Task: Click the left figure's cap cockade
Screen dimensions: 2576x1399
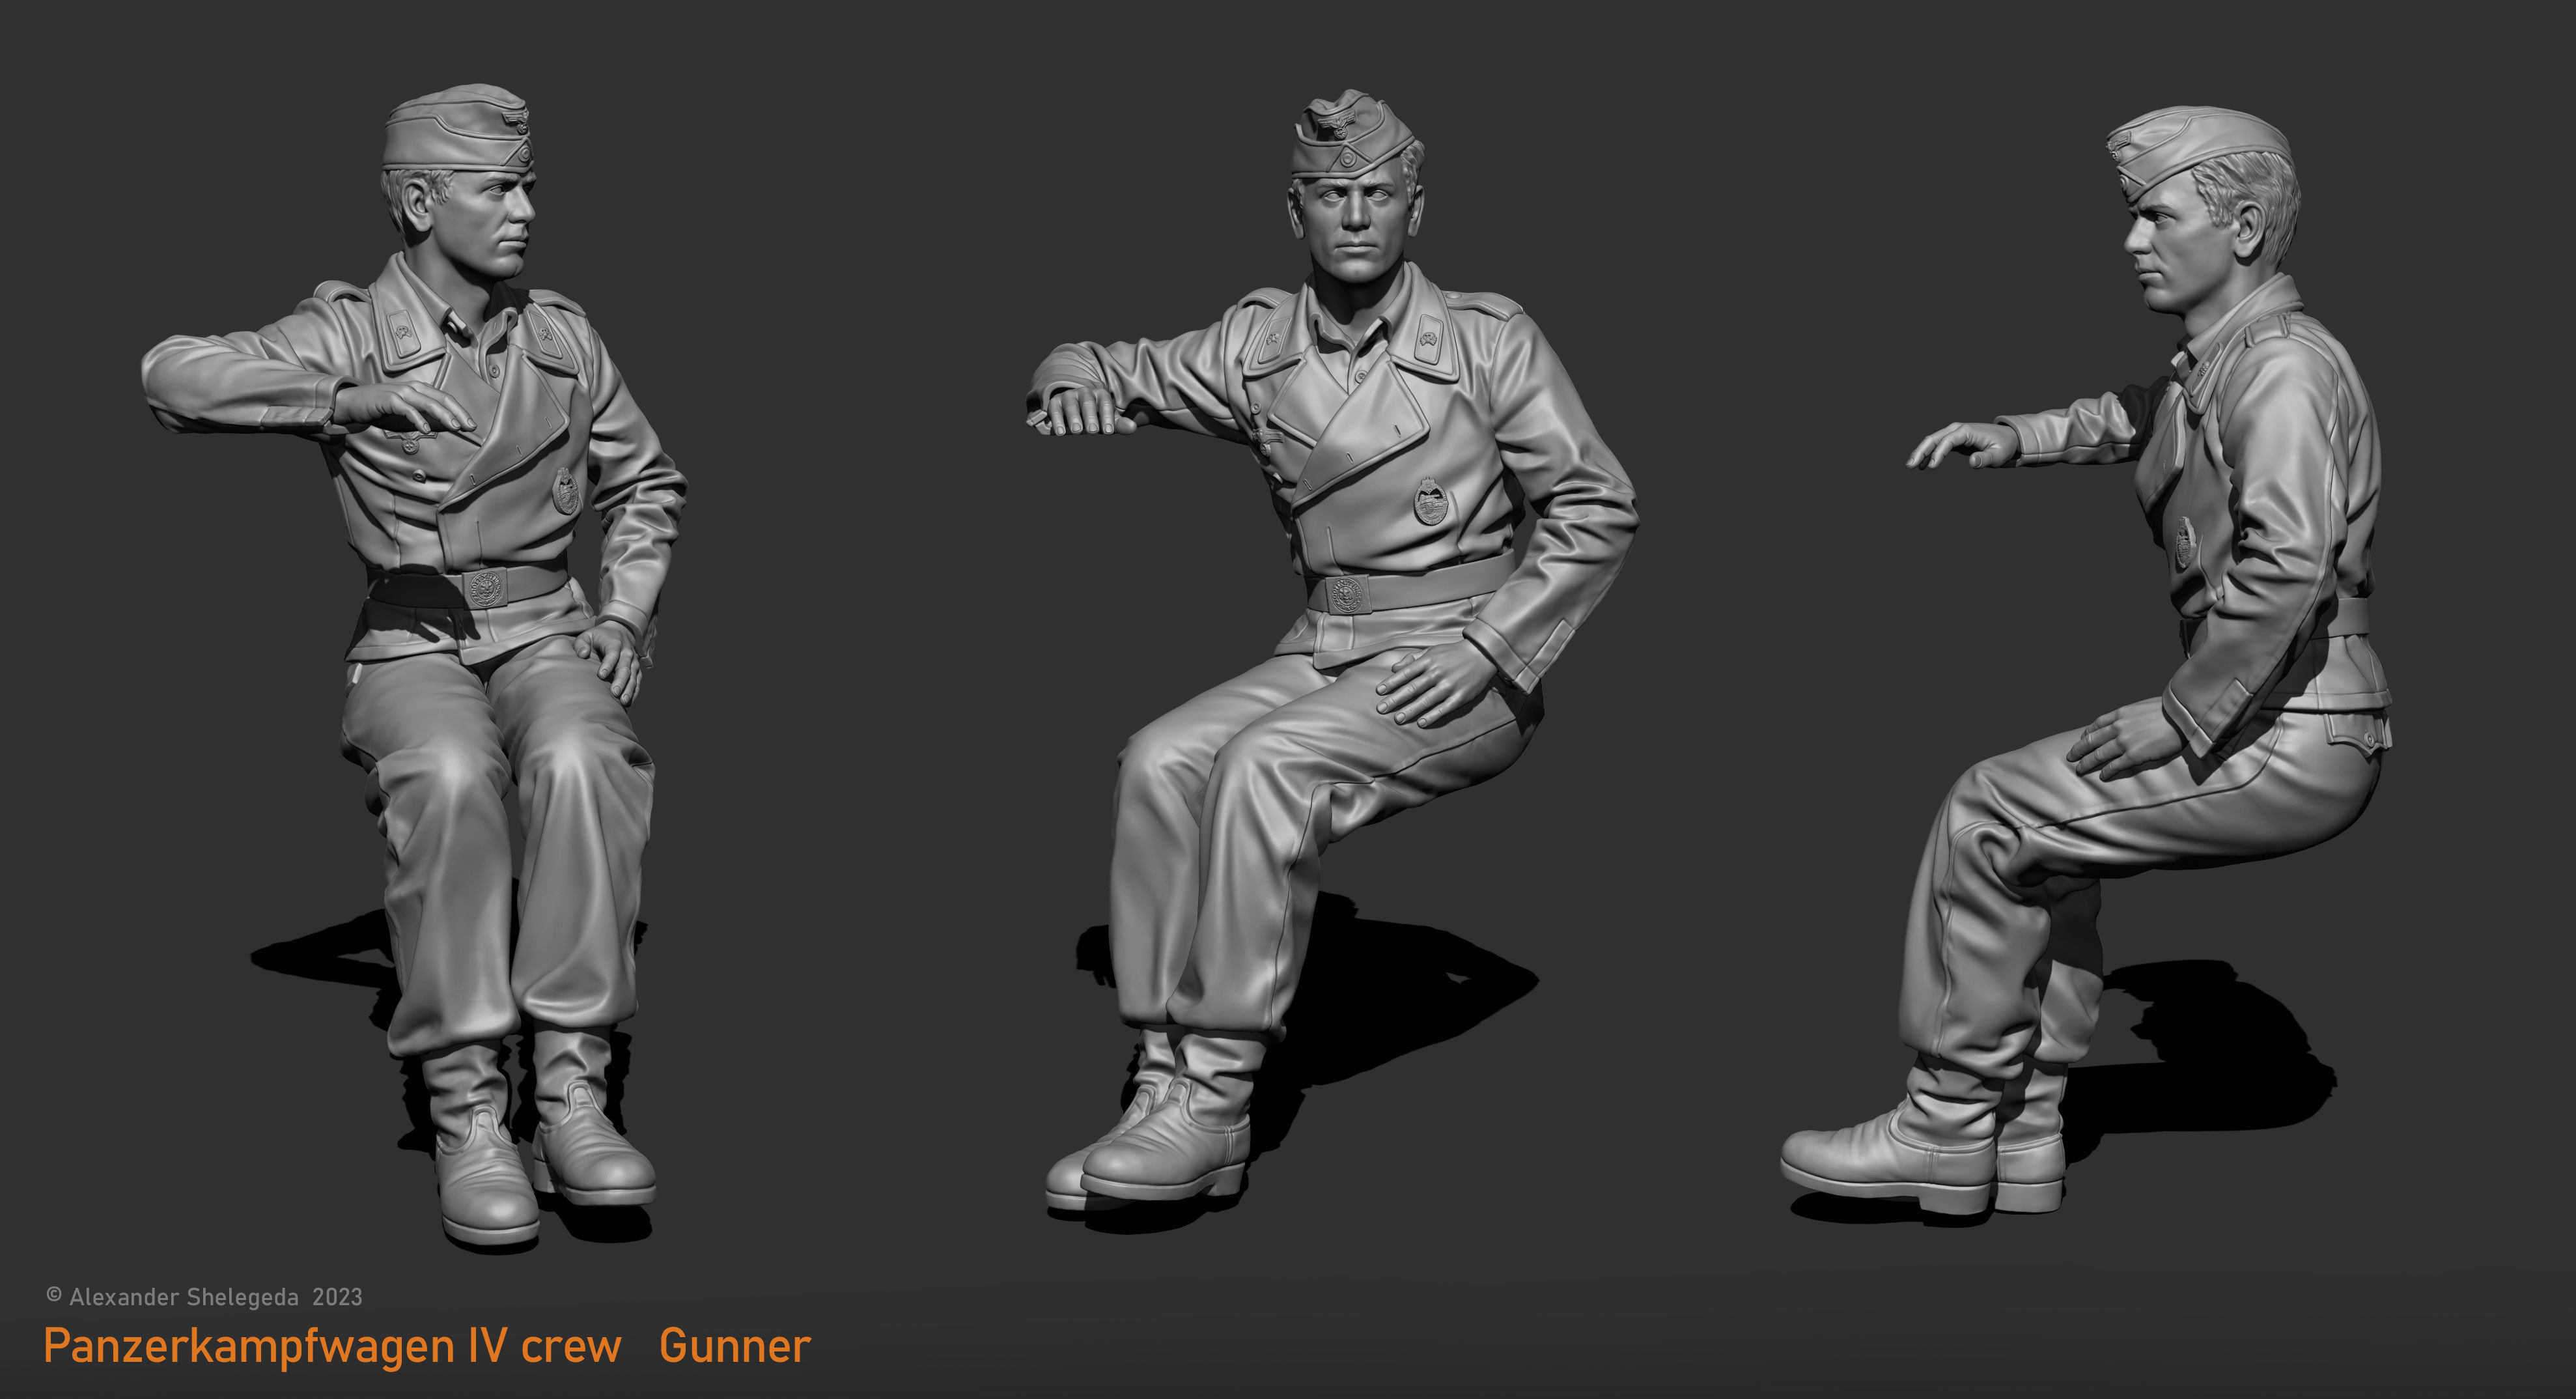Action: coord(524,155)
